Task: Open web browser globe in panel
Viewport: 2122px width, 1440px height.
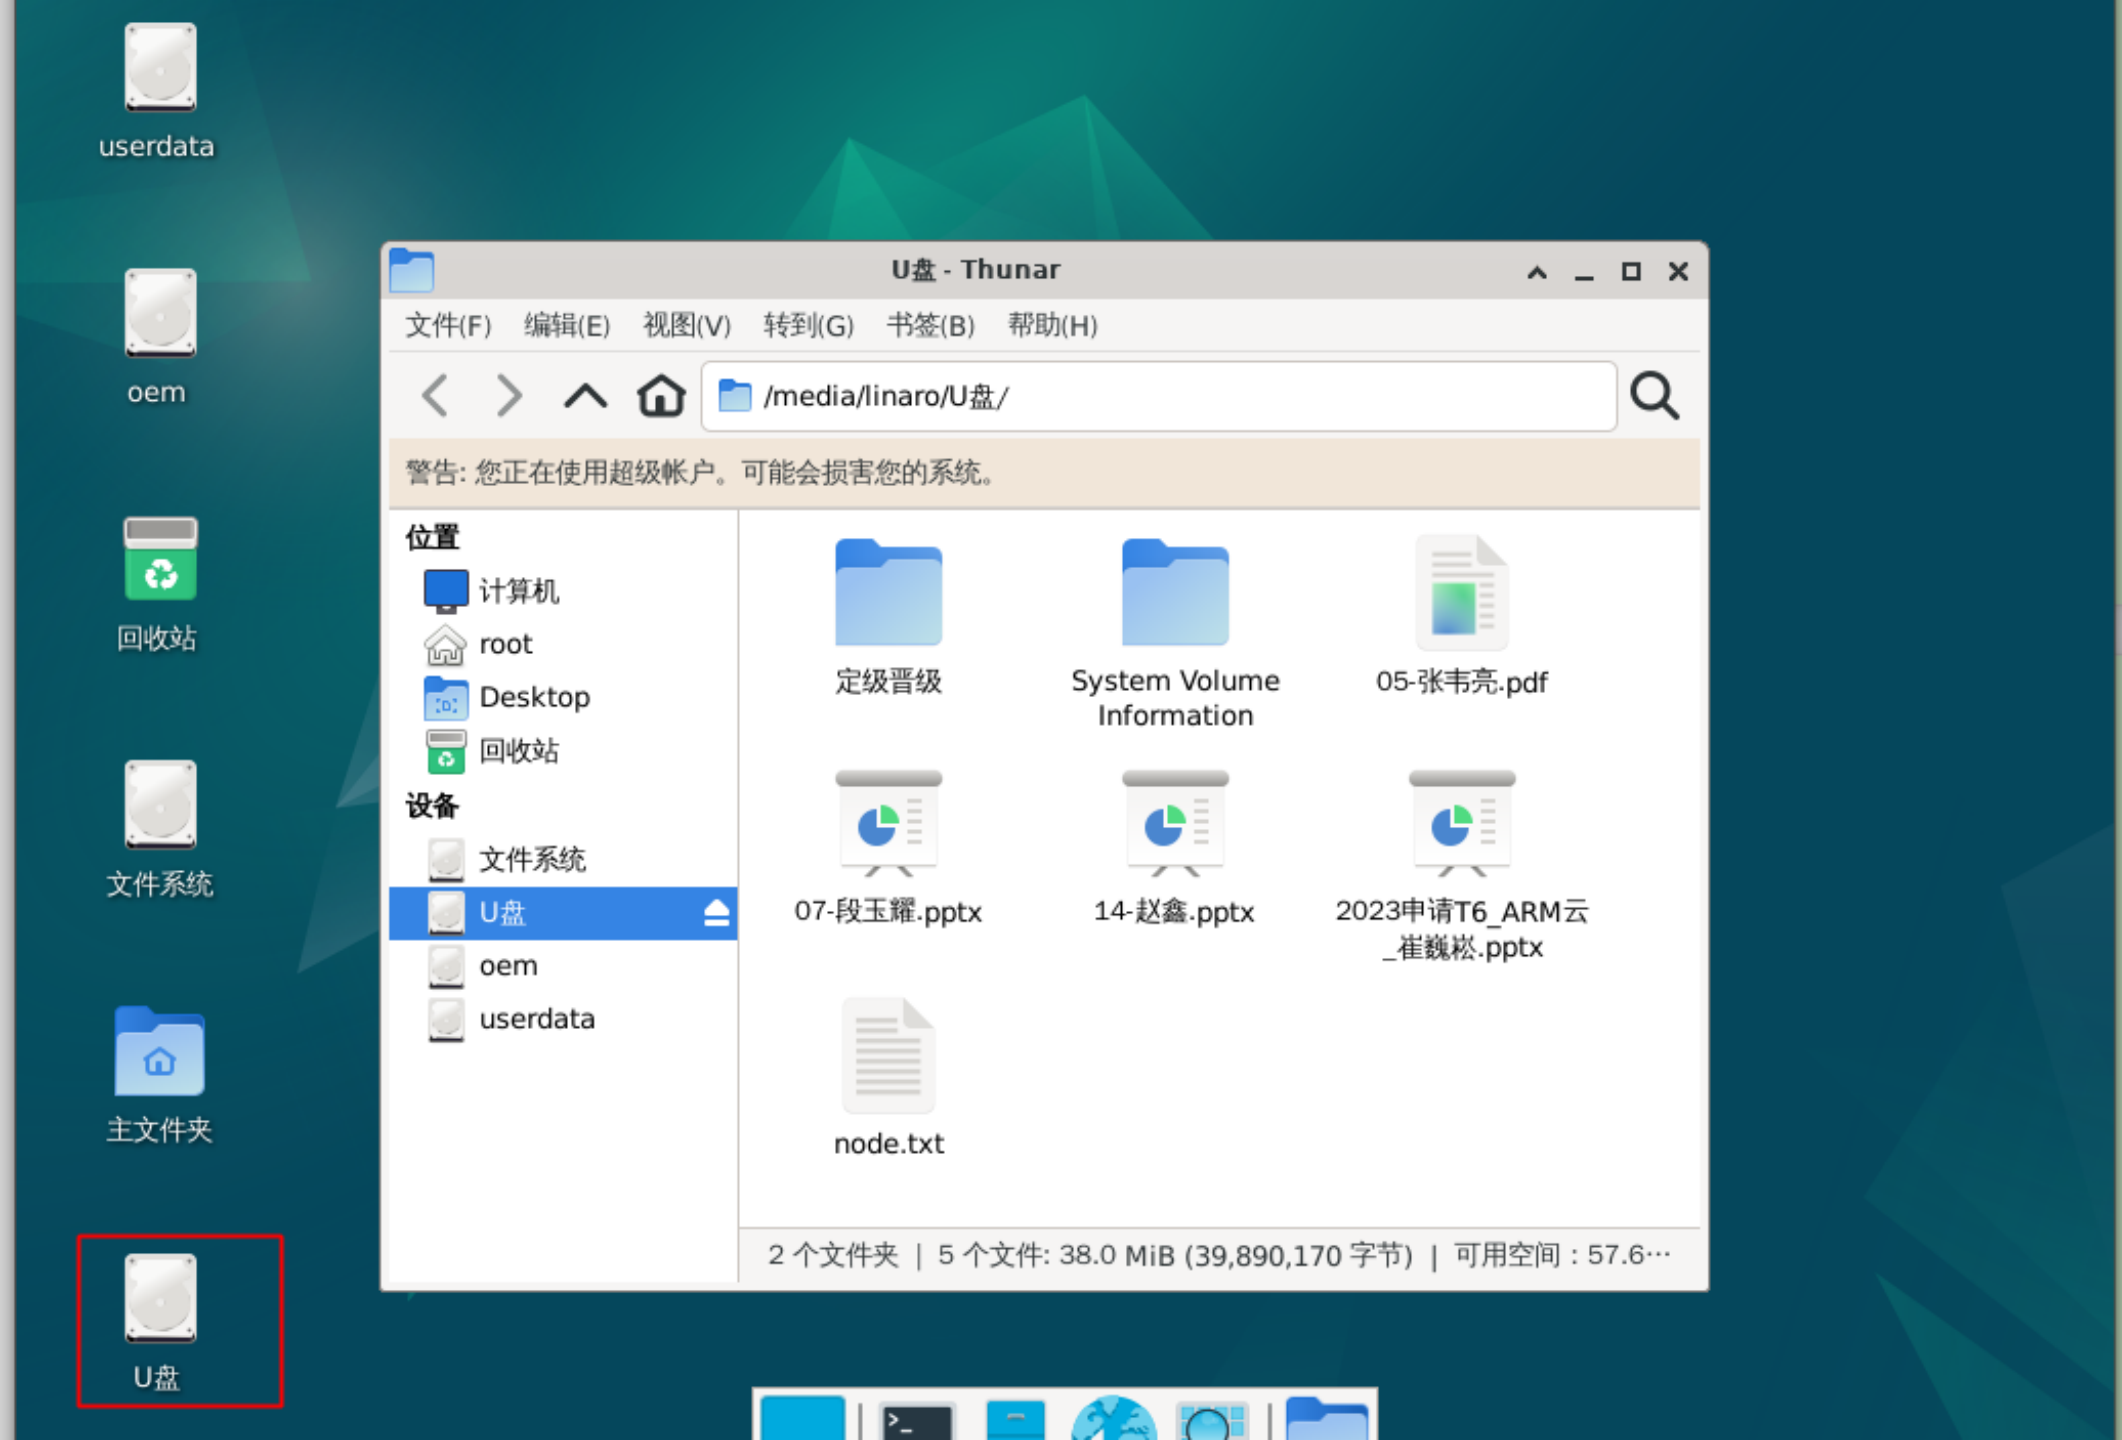Action: click(1113, 1420)
